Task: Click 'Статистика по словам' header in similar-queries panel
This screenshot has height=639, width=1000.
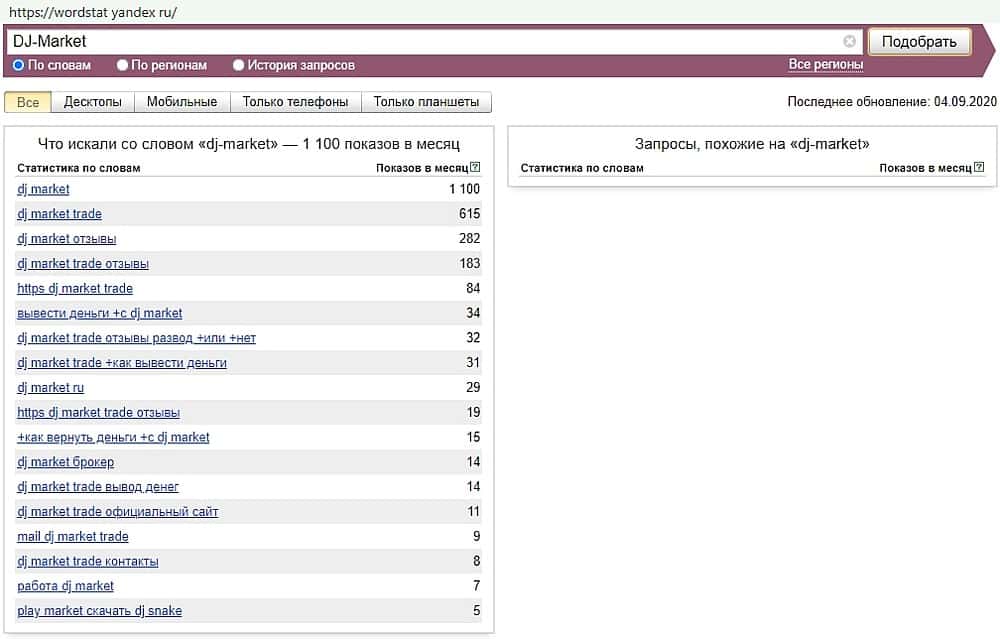Action: (582, 168)
